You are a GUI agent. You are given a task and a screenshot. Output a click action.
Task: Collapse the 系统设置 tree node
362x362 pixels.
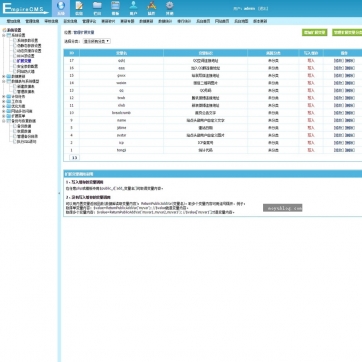coord(4,35)
